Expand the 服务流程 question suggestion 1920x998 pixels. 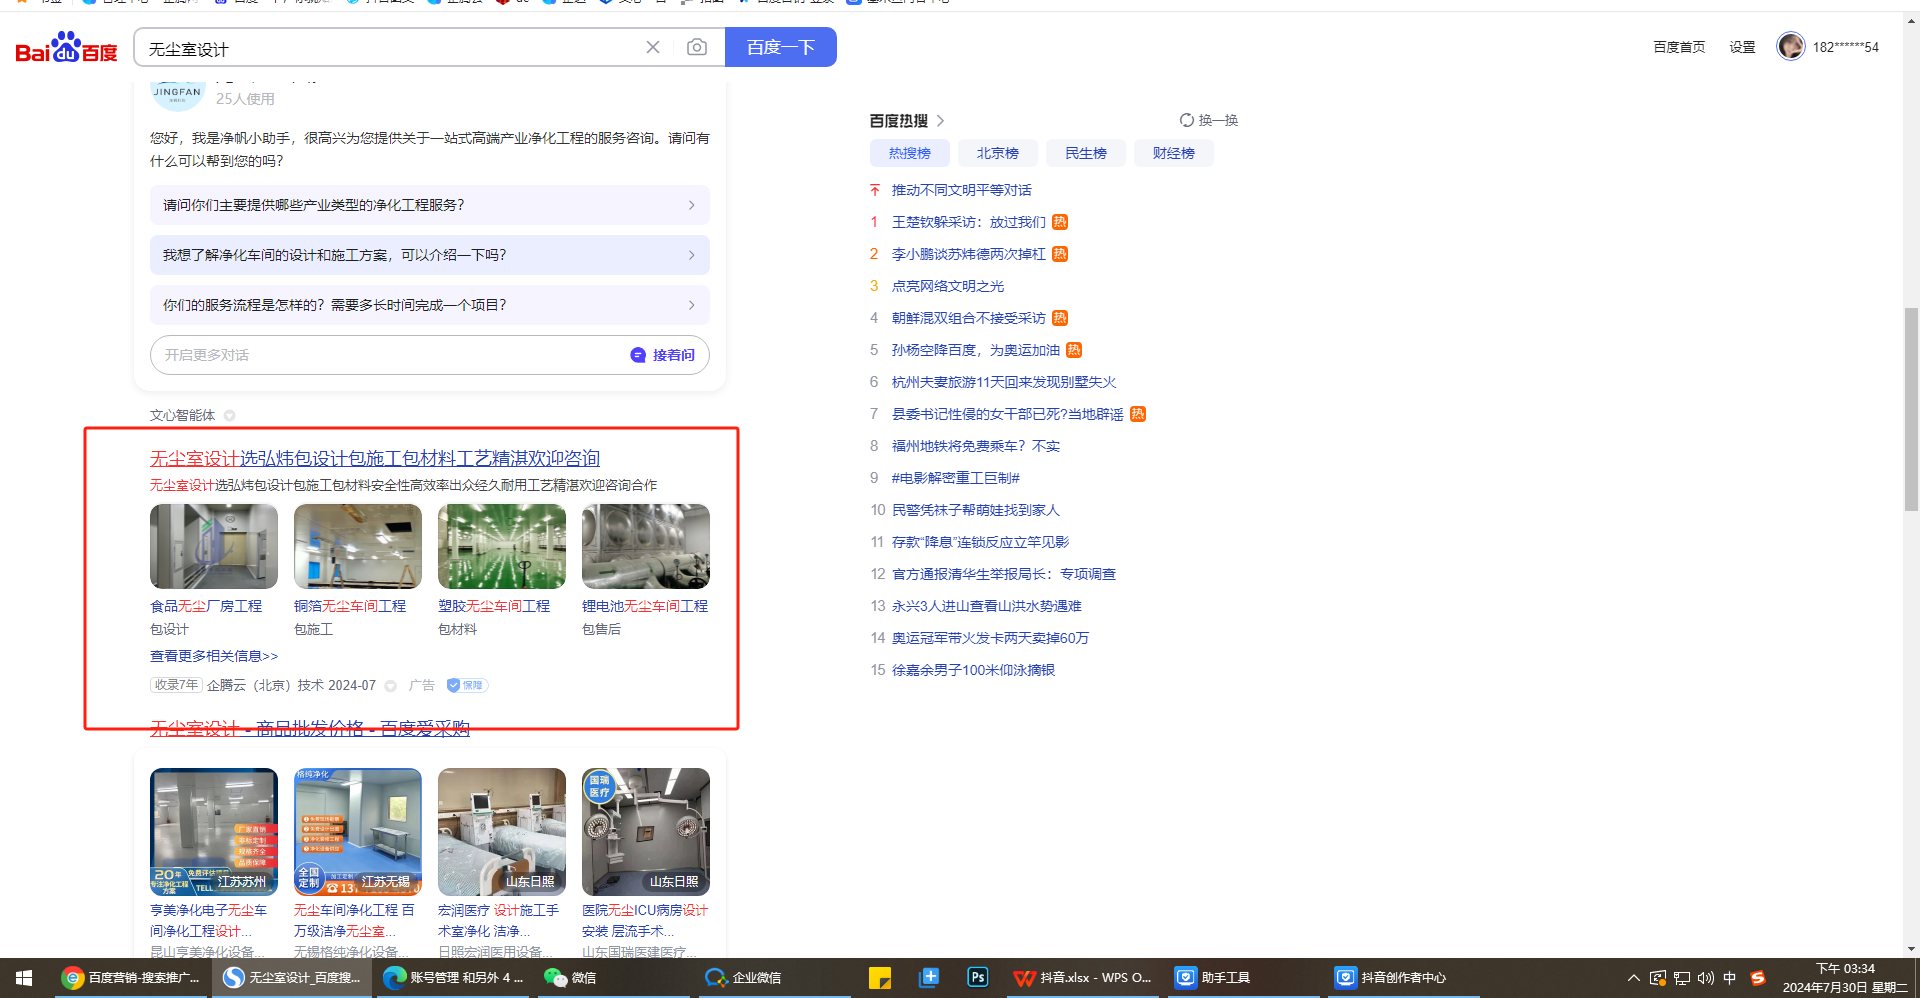(x=691, y=305)
